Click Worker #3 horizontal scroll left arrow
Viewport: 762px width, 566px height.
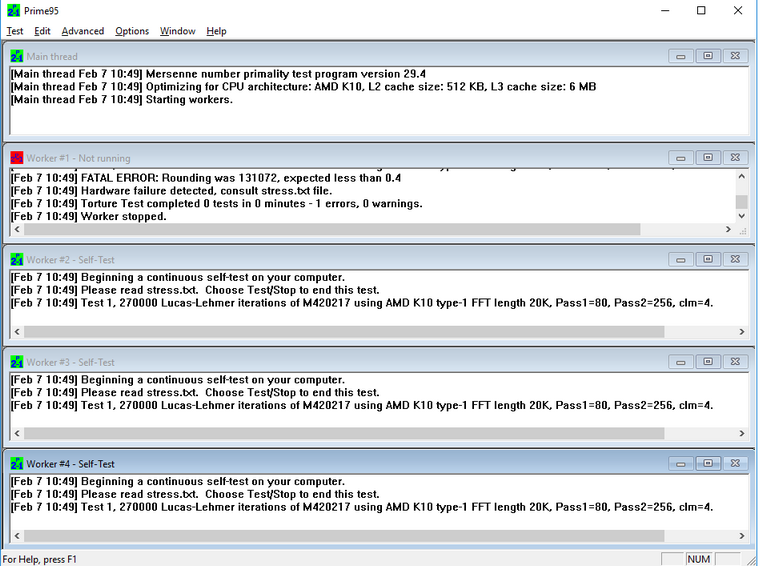point(17,433)
